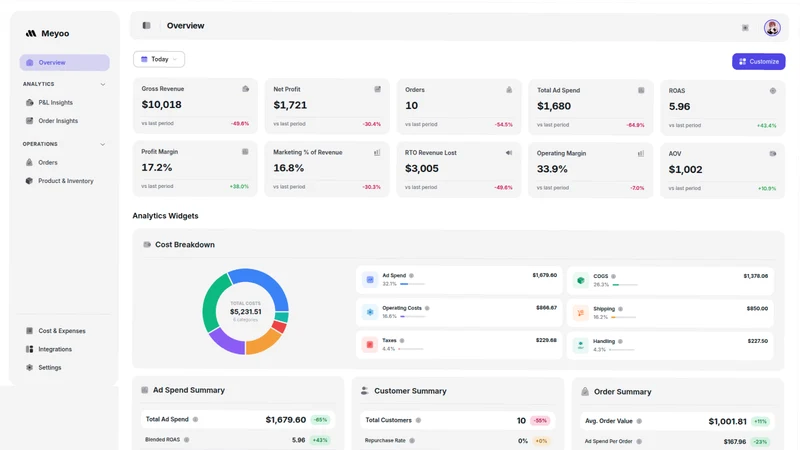
Task: Click the info dot next to COGS
Action: tap(613, 276)
